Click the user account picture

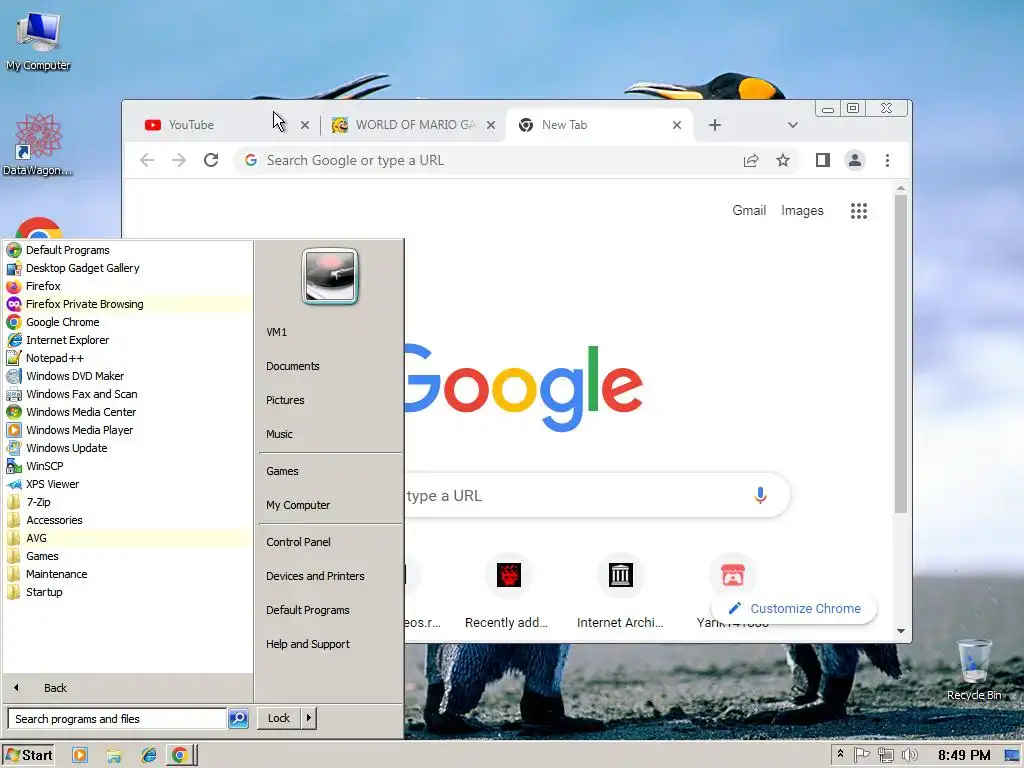[x=330, y=276]
